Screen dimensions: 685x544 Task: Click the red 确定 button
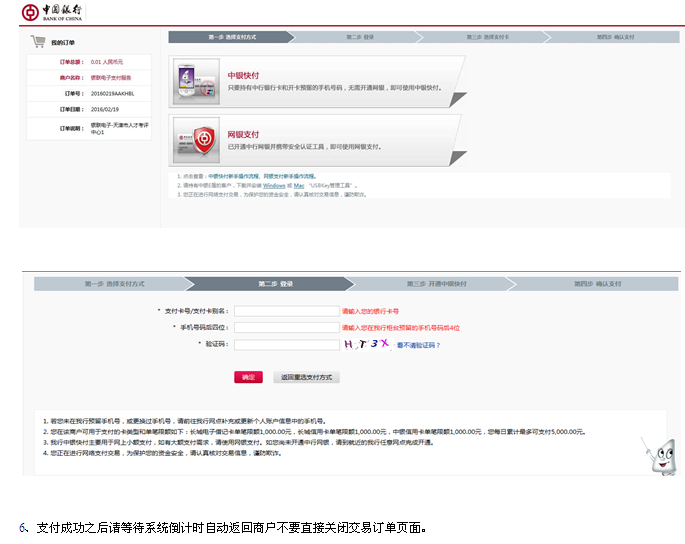[x=248, y=377]
